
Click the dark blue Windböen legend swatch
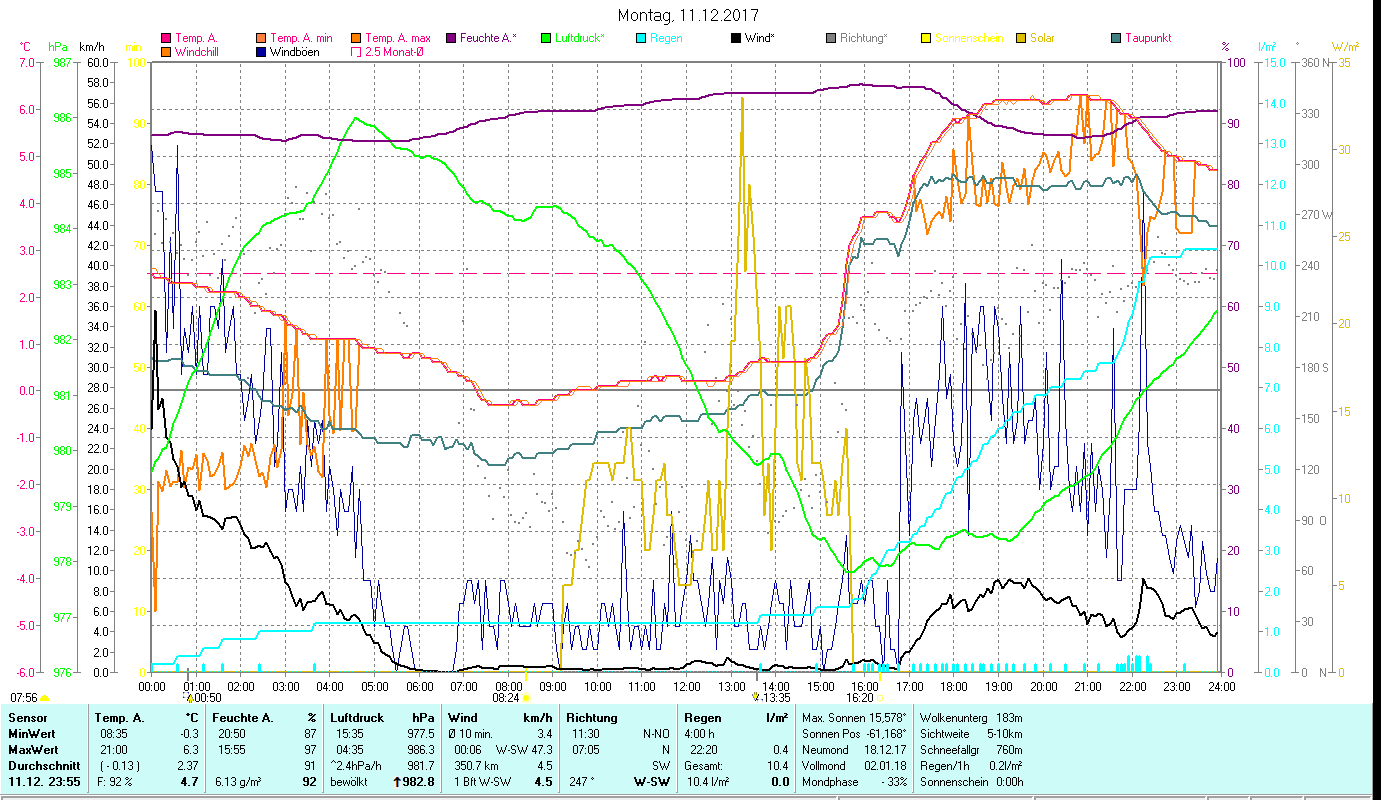tap(260, 51)
